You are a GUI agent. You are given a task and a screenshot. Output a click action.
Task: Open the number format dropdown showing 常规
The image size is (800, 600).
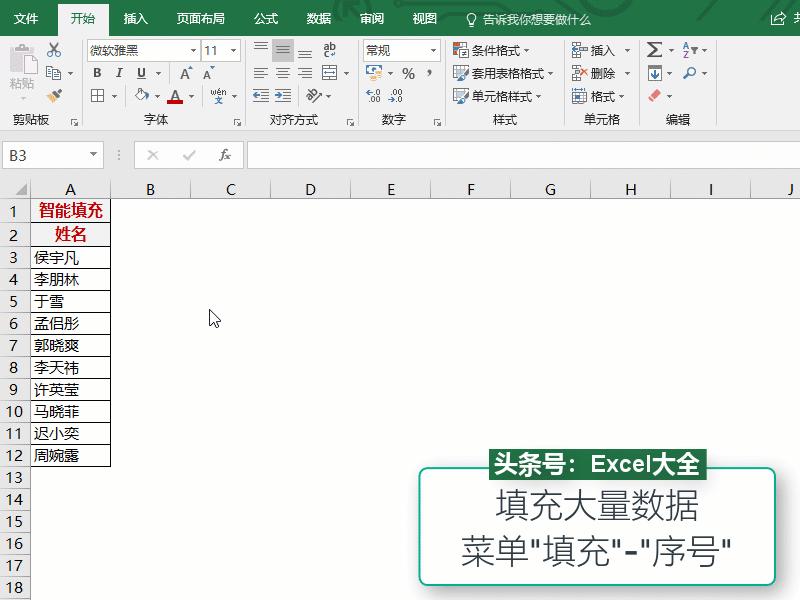[x=402, y=52]
